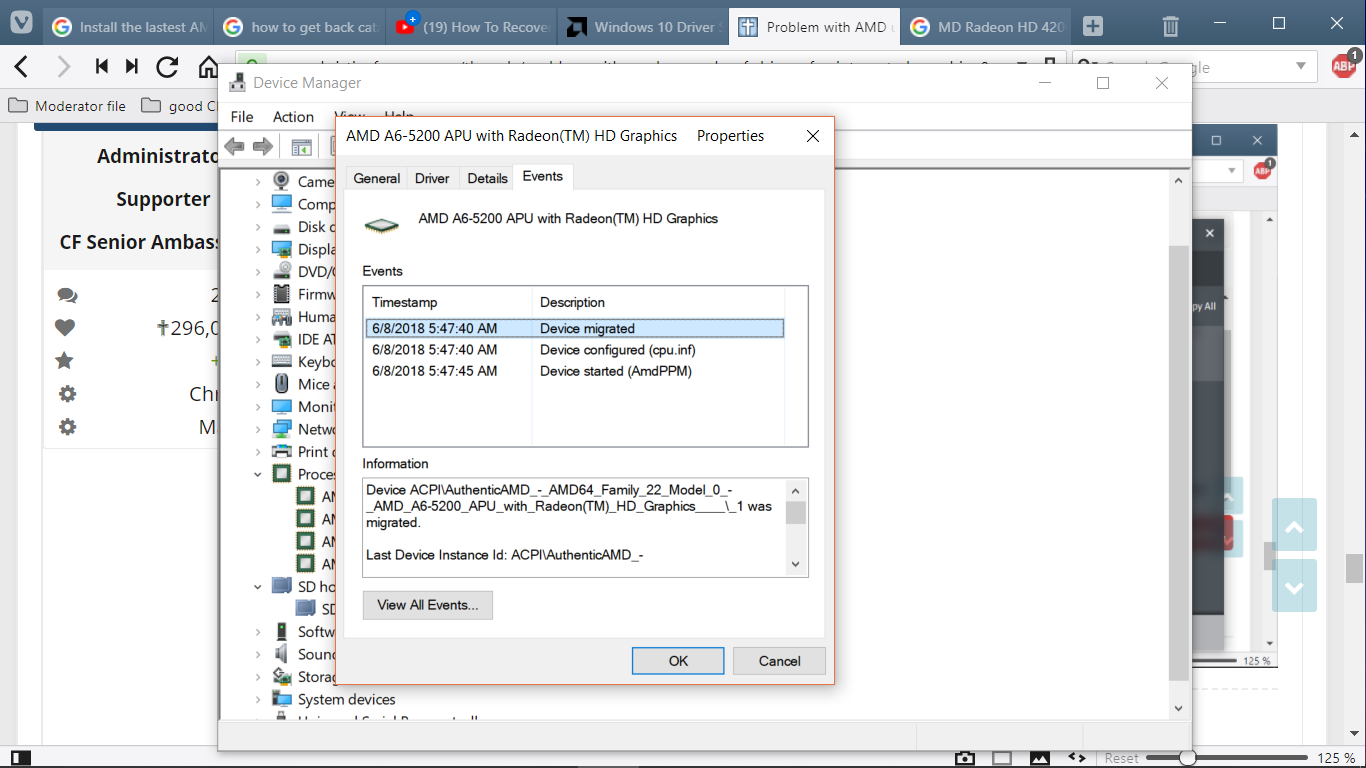Click the page zoom slider handle
This screenshot has width=1366, height=768.
tap(1187, 758)
